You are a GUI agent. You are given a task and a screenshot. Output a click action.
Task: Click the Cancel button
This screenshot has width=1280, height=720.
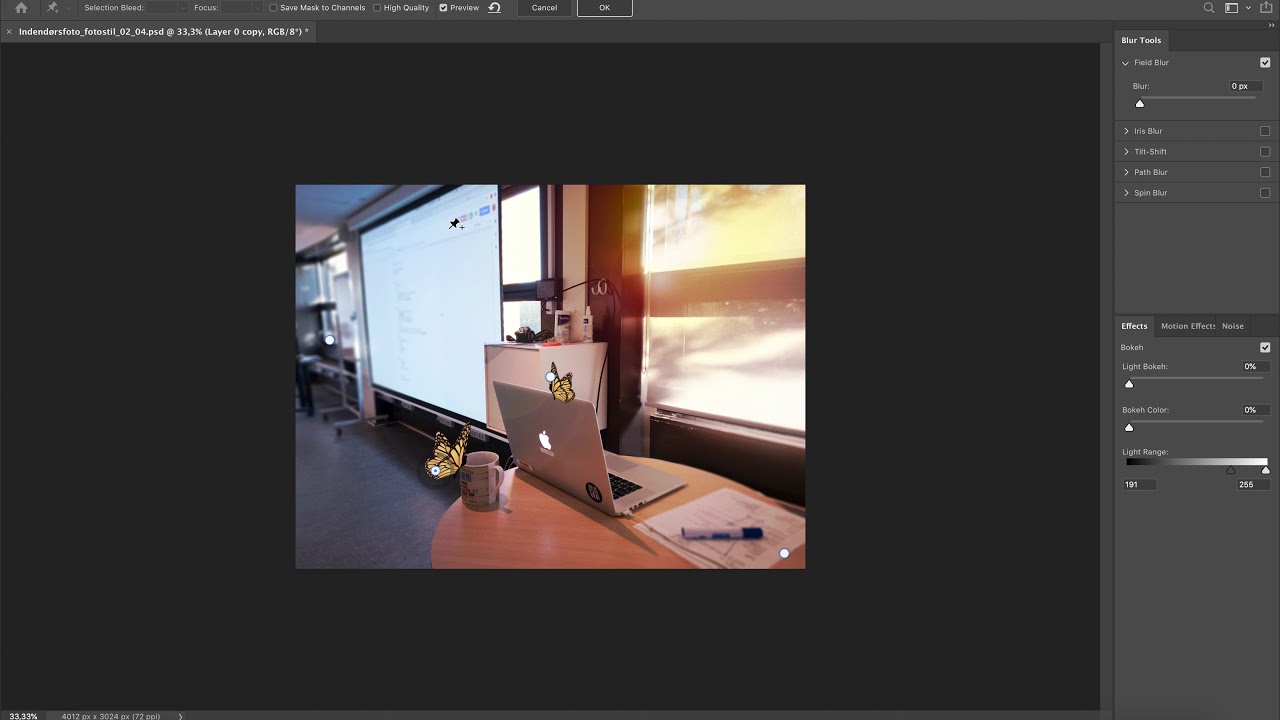(x=544, y=8)
